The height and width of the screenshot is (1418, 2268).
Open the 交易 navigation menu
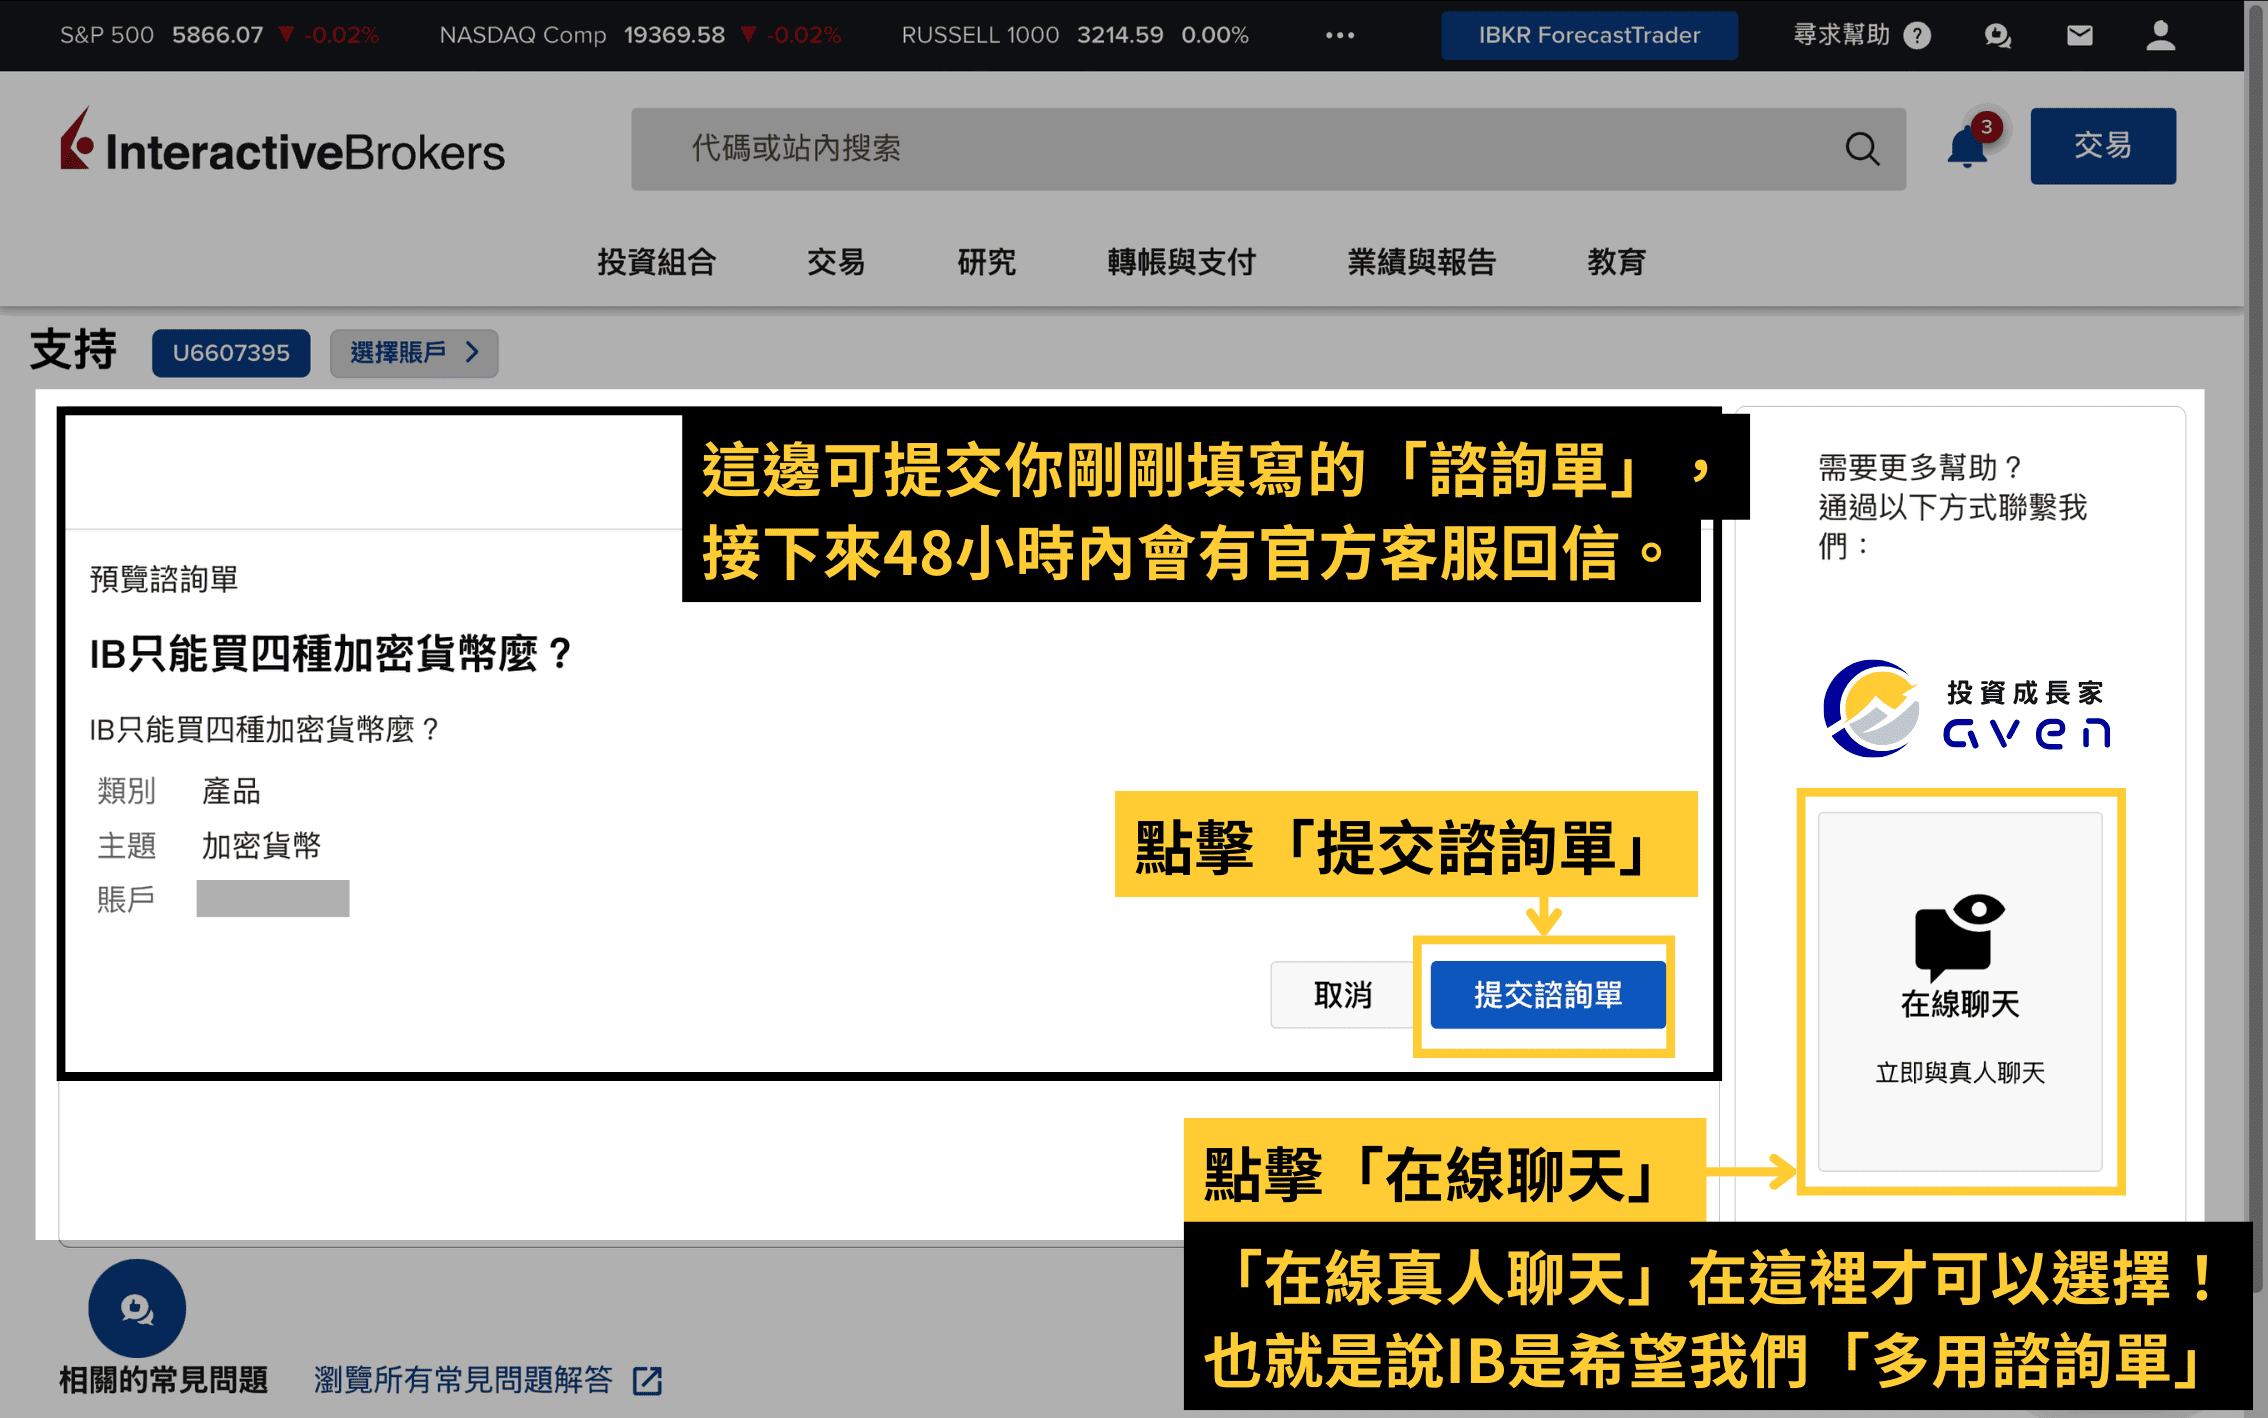[x=836, y=262]
